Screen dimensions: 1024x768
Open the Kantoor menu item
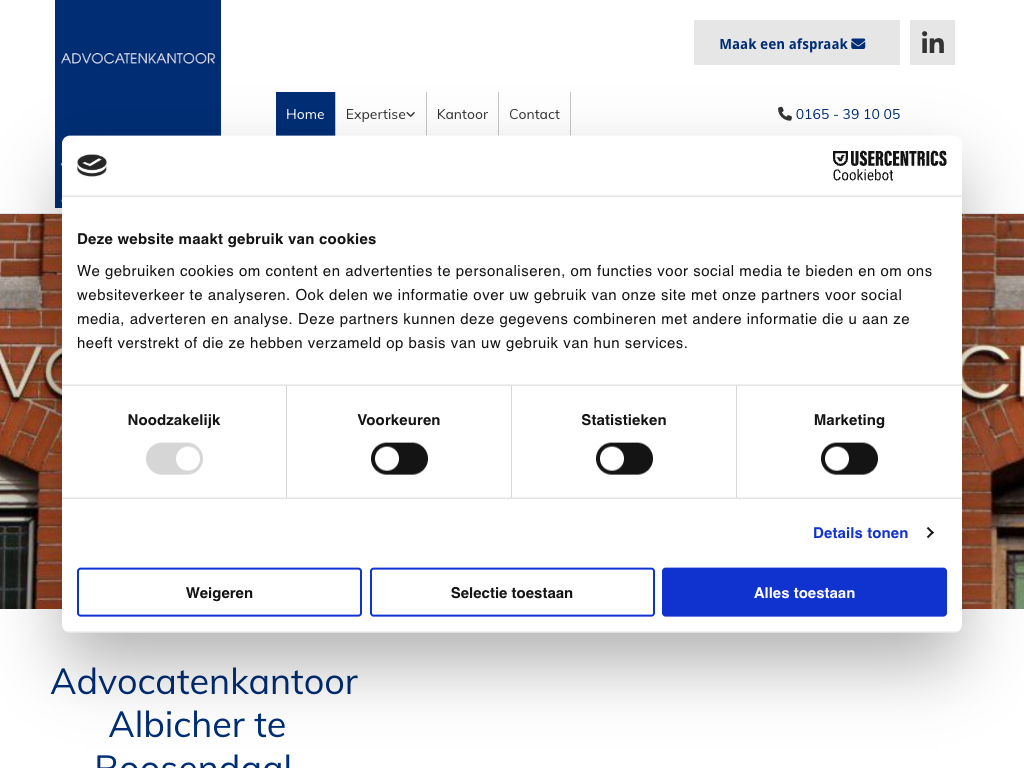pos(462,114)
